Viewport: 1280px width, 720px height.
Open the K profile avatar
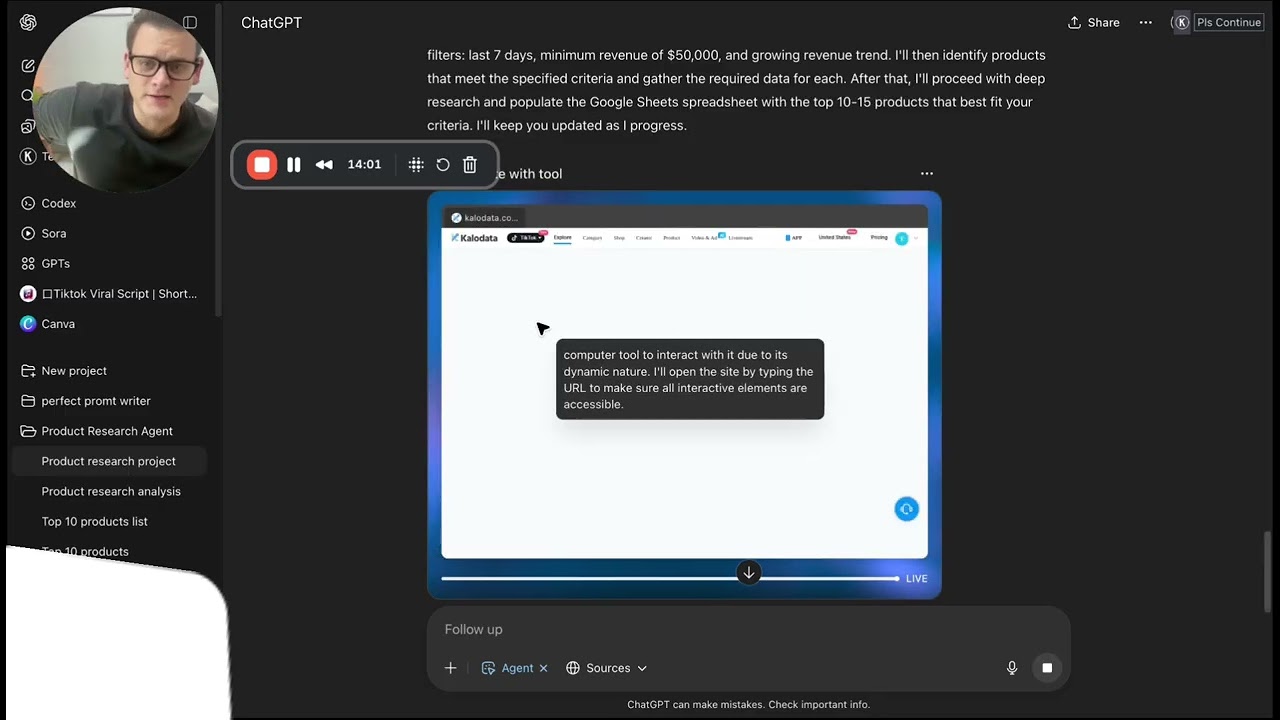coord(1182,22)
